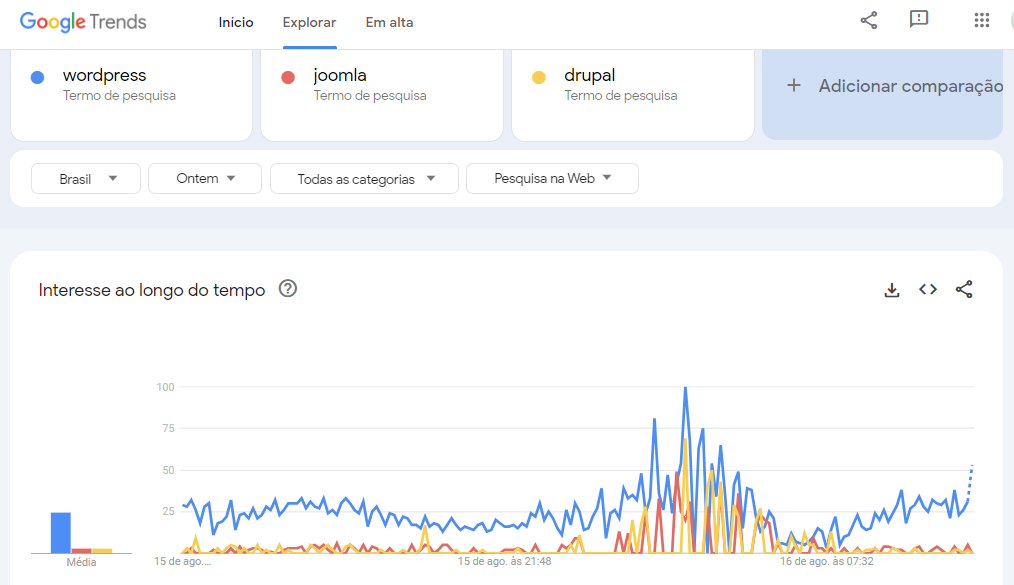Open the embed code for the chart
This screenshot has width=1014, height=585.
click(927, 289)
